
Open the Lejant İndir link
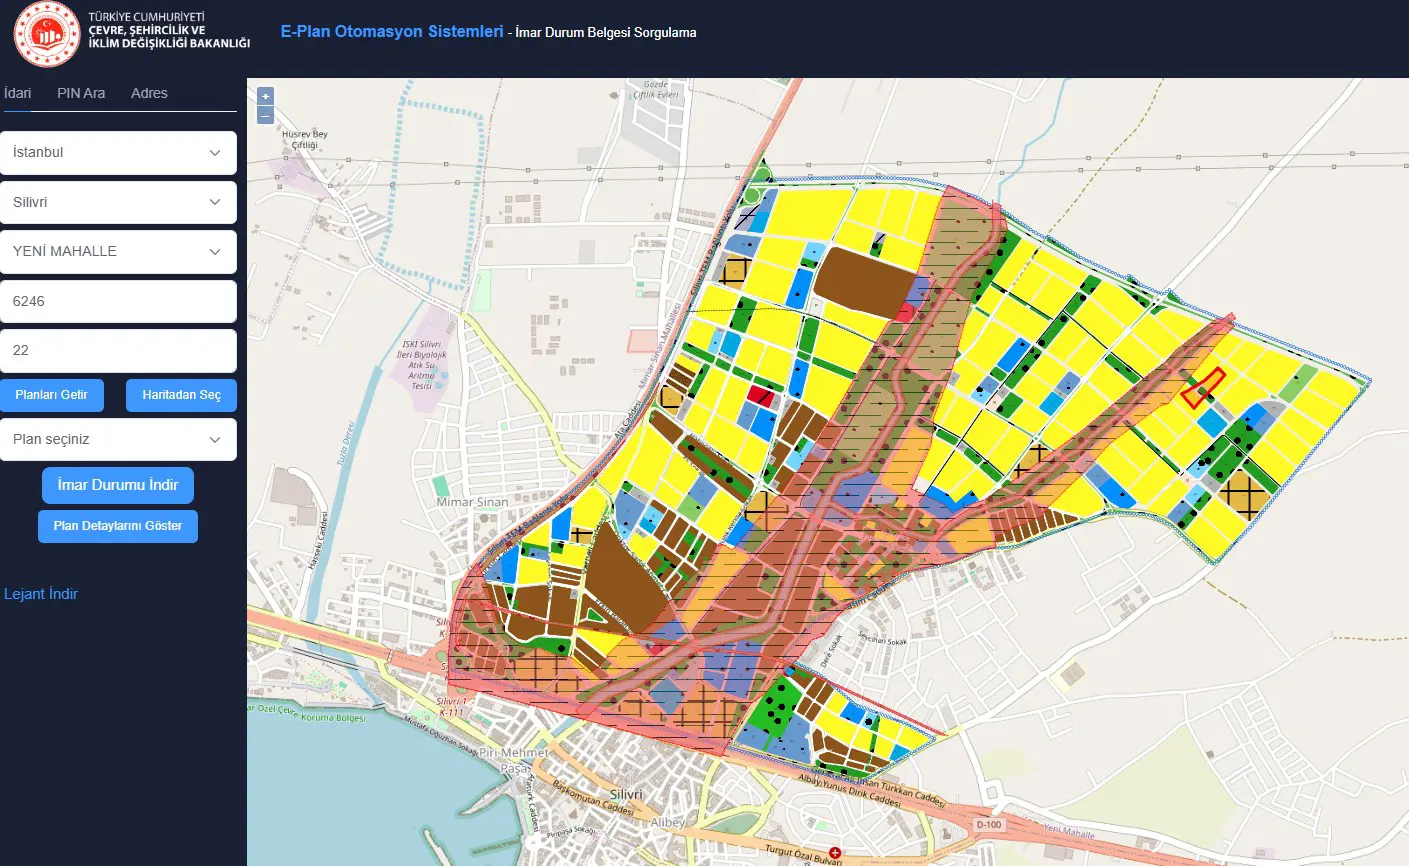pos(41,594)
